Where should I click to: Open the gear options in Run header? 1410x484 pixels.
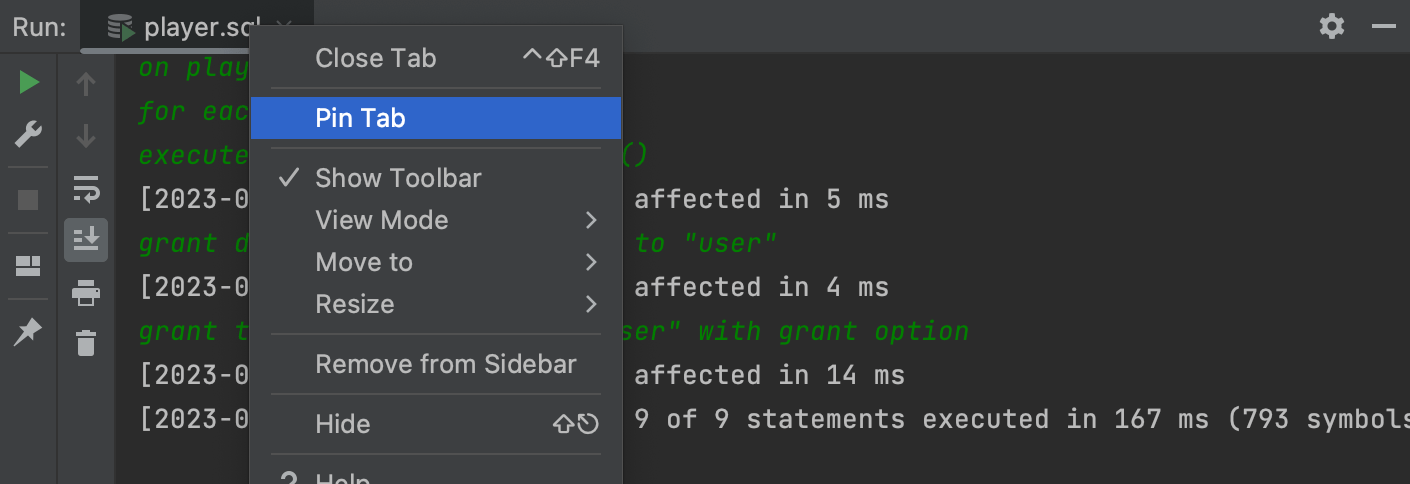click(1332, 26)
